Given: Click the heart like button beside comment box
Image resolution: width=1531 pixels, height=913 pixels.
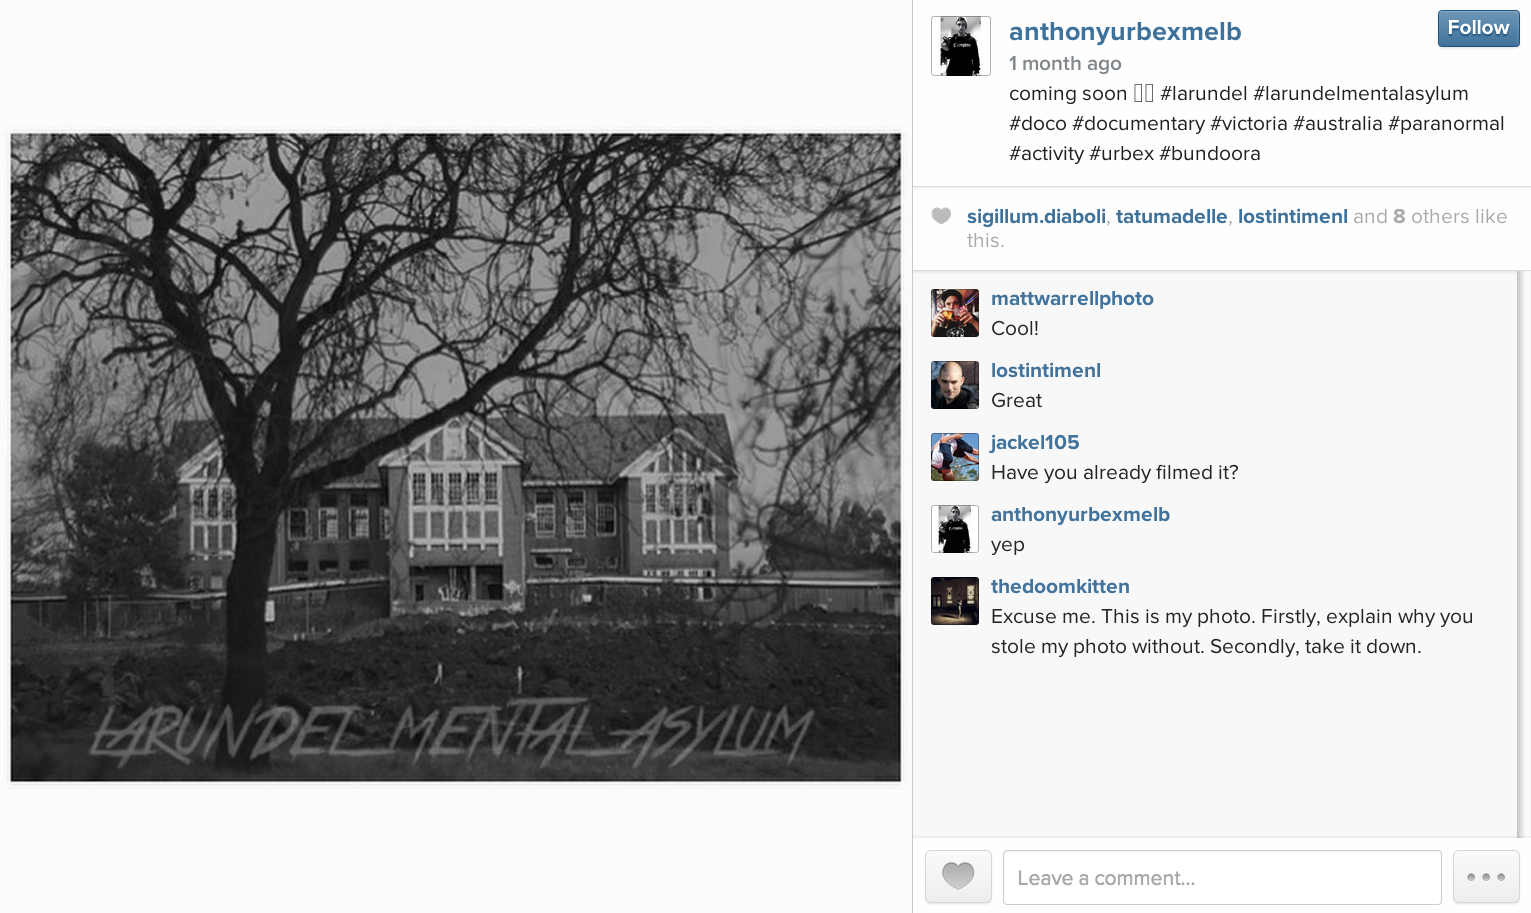Looking at the screenshot, I should point(958,877).
